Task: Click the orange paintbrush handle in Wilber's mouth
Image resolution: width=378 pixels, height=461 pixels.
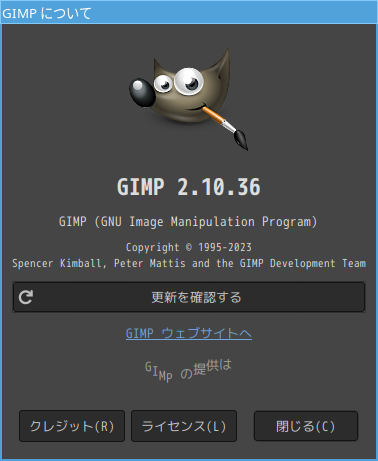Action: [213, 115]
